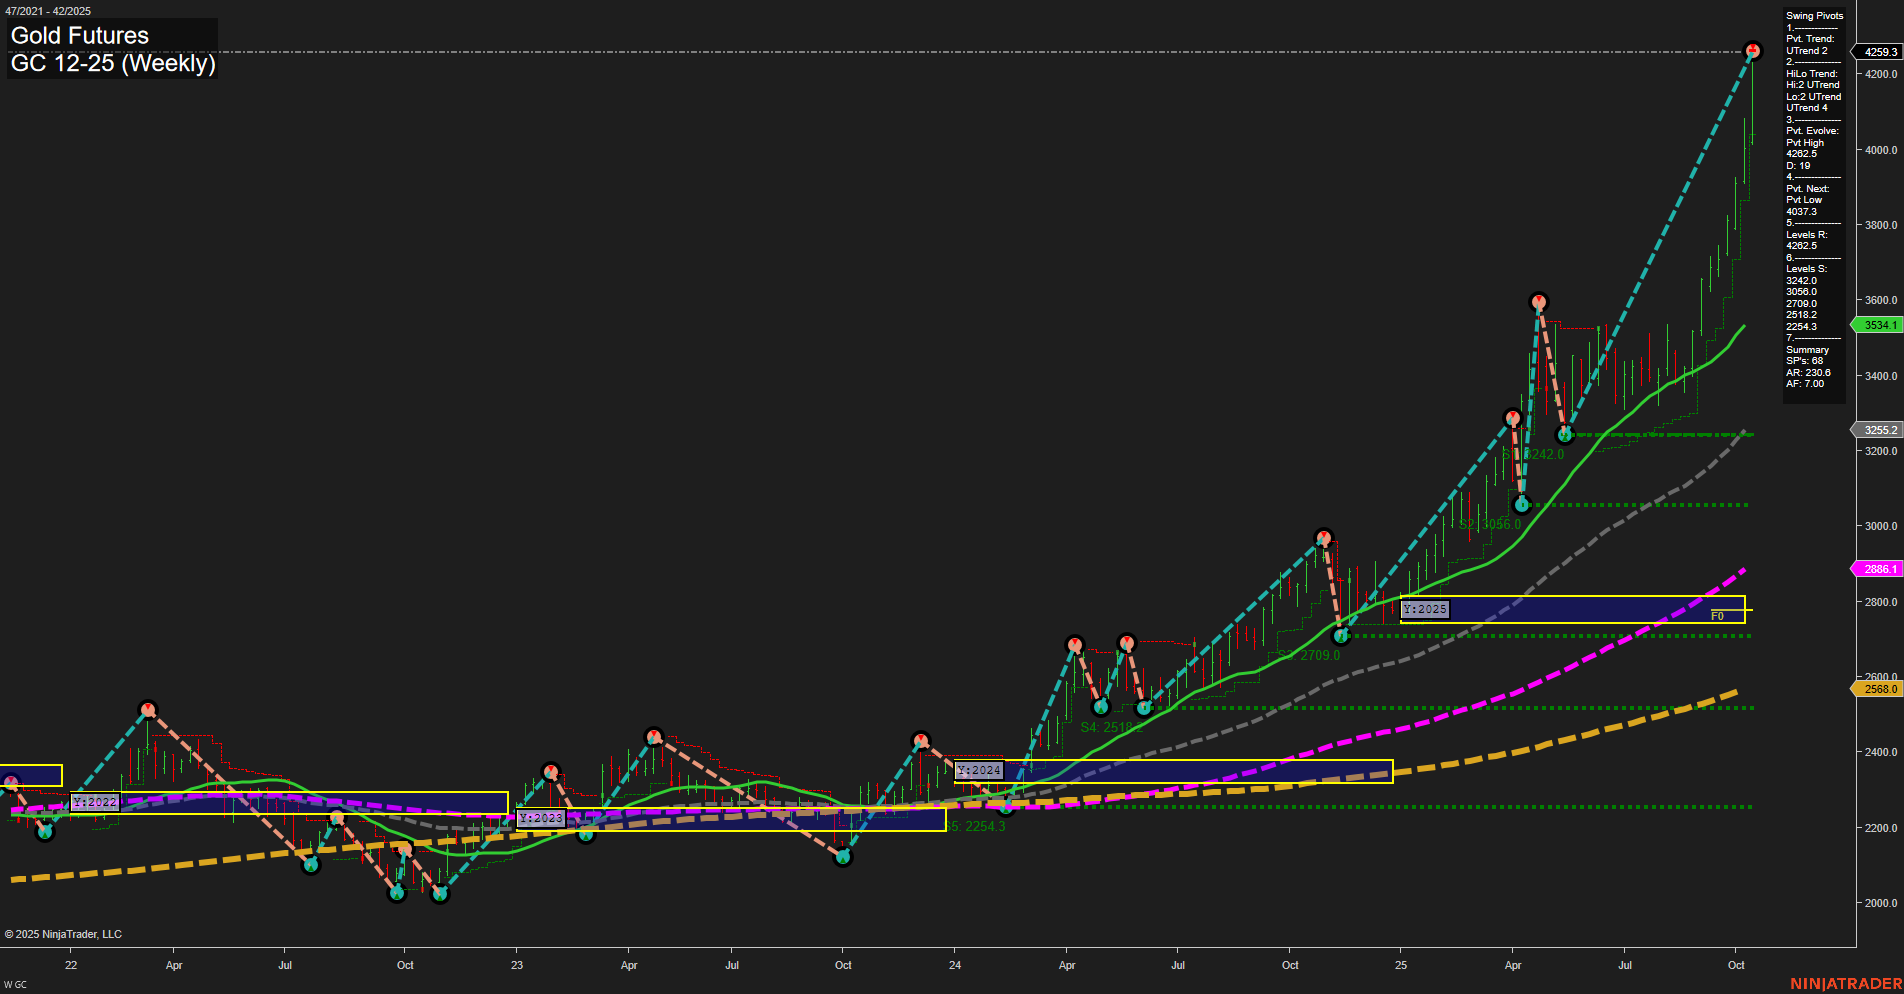The image size is (1904, 994).
Task: Click the Y:2025 yearly range label
Action: pos(1424,608)
